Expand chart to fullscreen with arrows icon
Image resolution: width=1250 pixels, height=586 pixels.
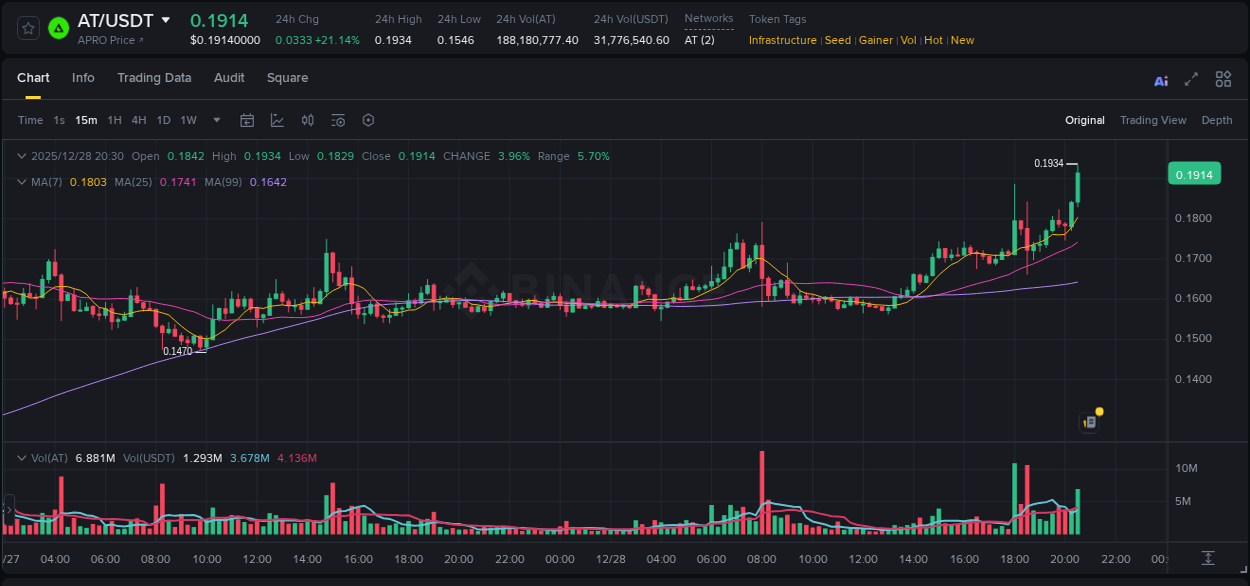(x=1191, y=79)
